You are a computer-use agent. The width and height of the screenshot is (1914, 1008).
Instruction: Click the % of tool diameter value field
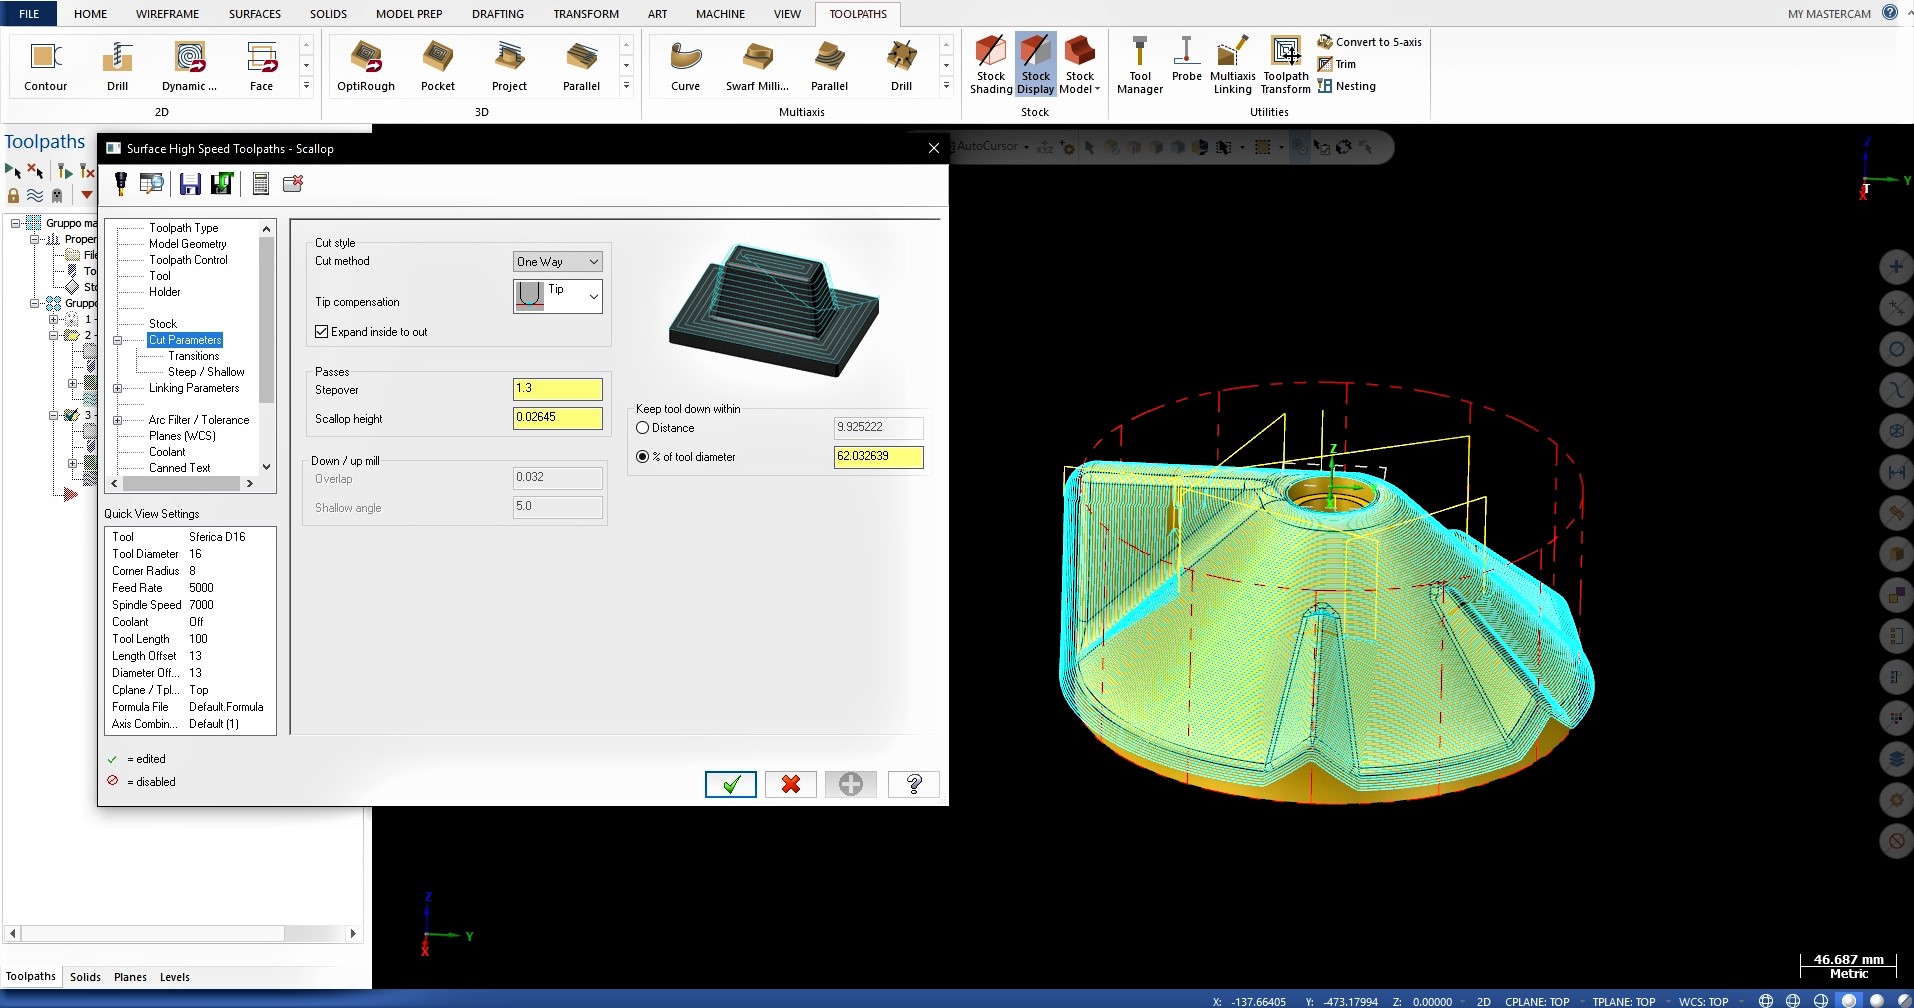(x=879, y=457)
